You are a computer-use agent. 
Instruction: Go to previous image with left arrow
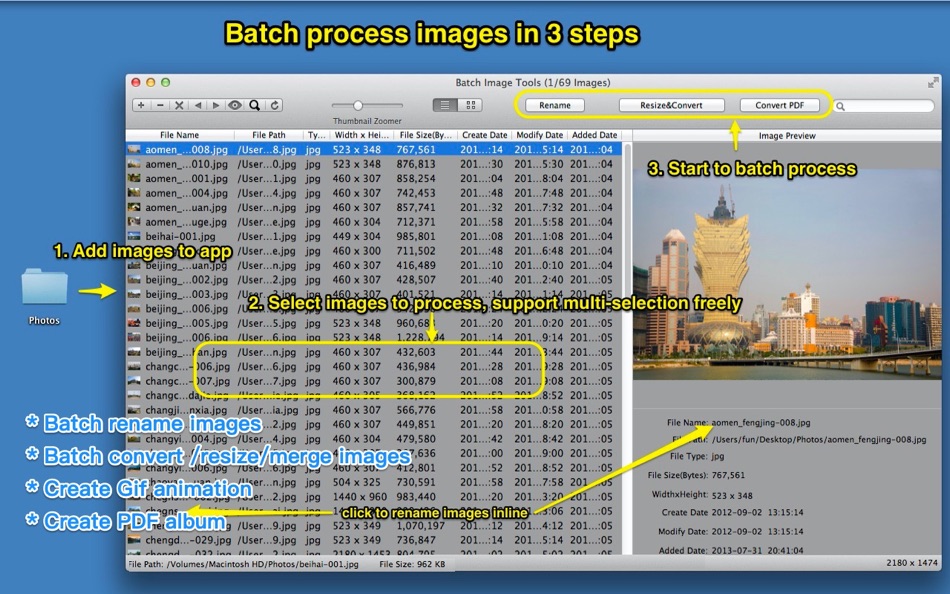pyautogui.click(x=198, y=105)
